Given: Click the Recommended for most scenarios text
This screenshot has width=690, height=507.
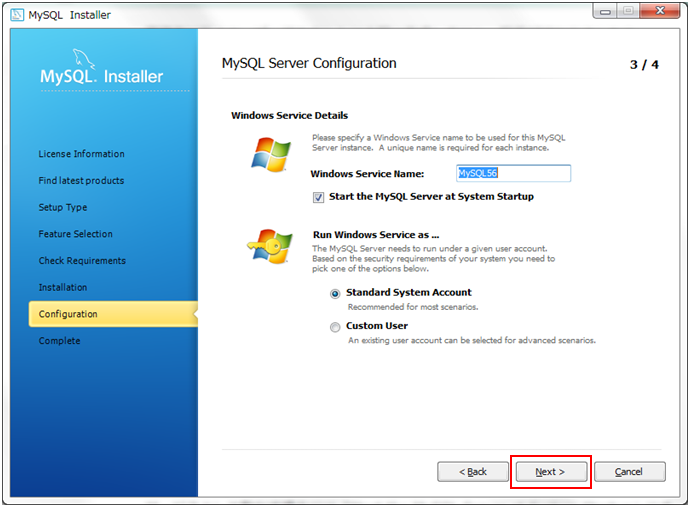Looking at the screenshot, I should pos(413,307).
